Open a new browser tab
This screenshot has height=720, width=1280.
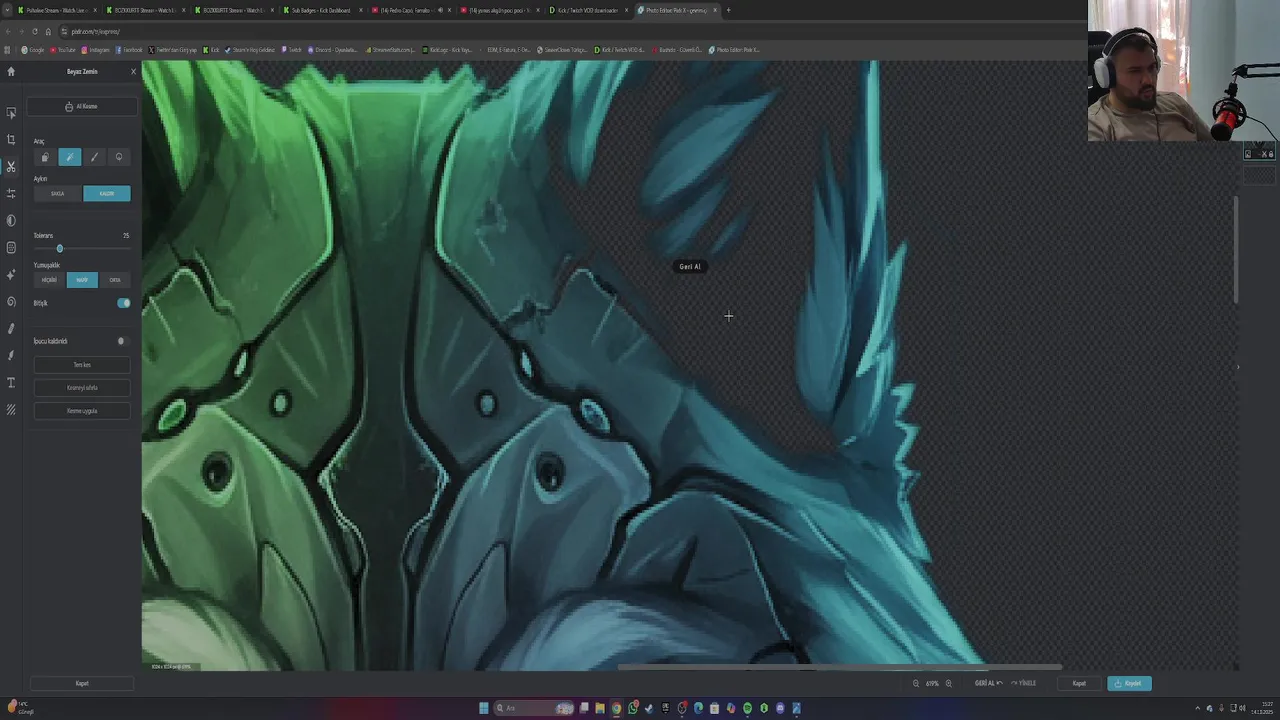[728, 10]
